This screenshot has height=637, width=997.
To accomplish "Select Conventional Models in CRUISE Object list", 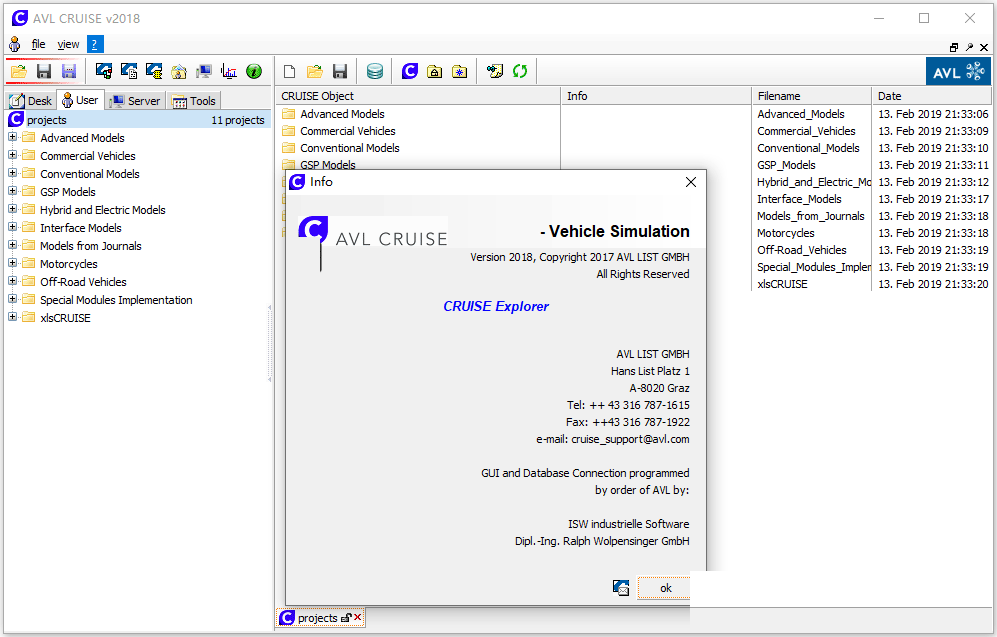I will click(350, 148).
